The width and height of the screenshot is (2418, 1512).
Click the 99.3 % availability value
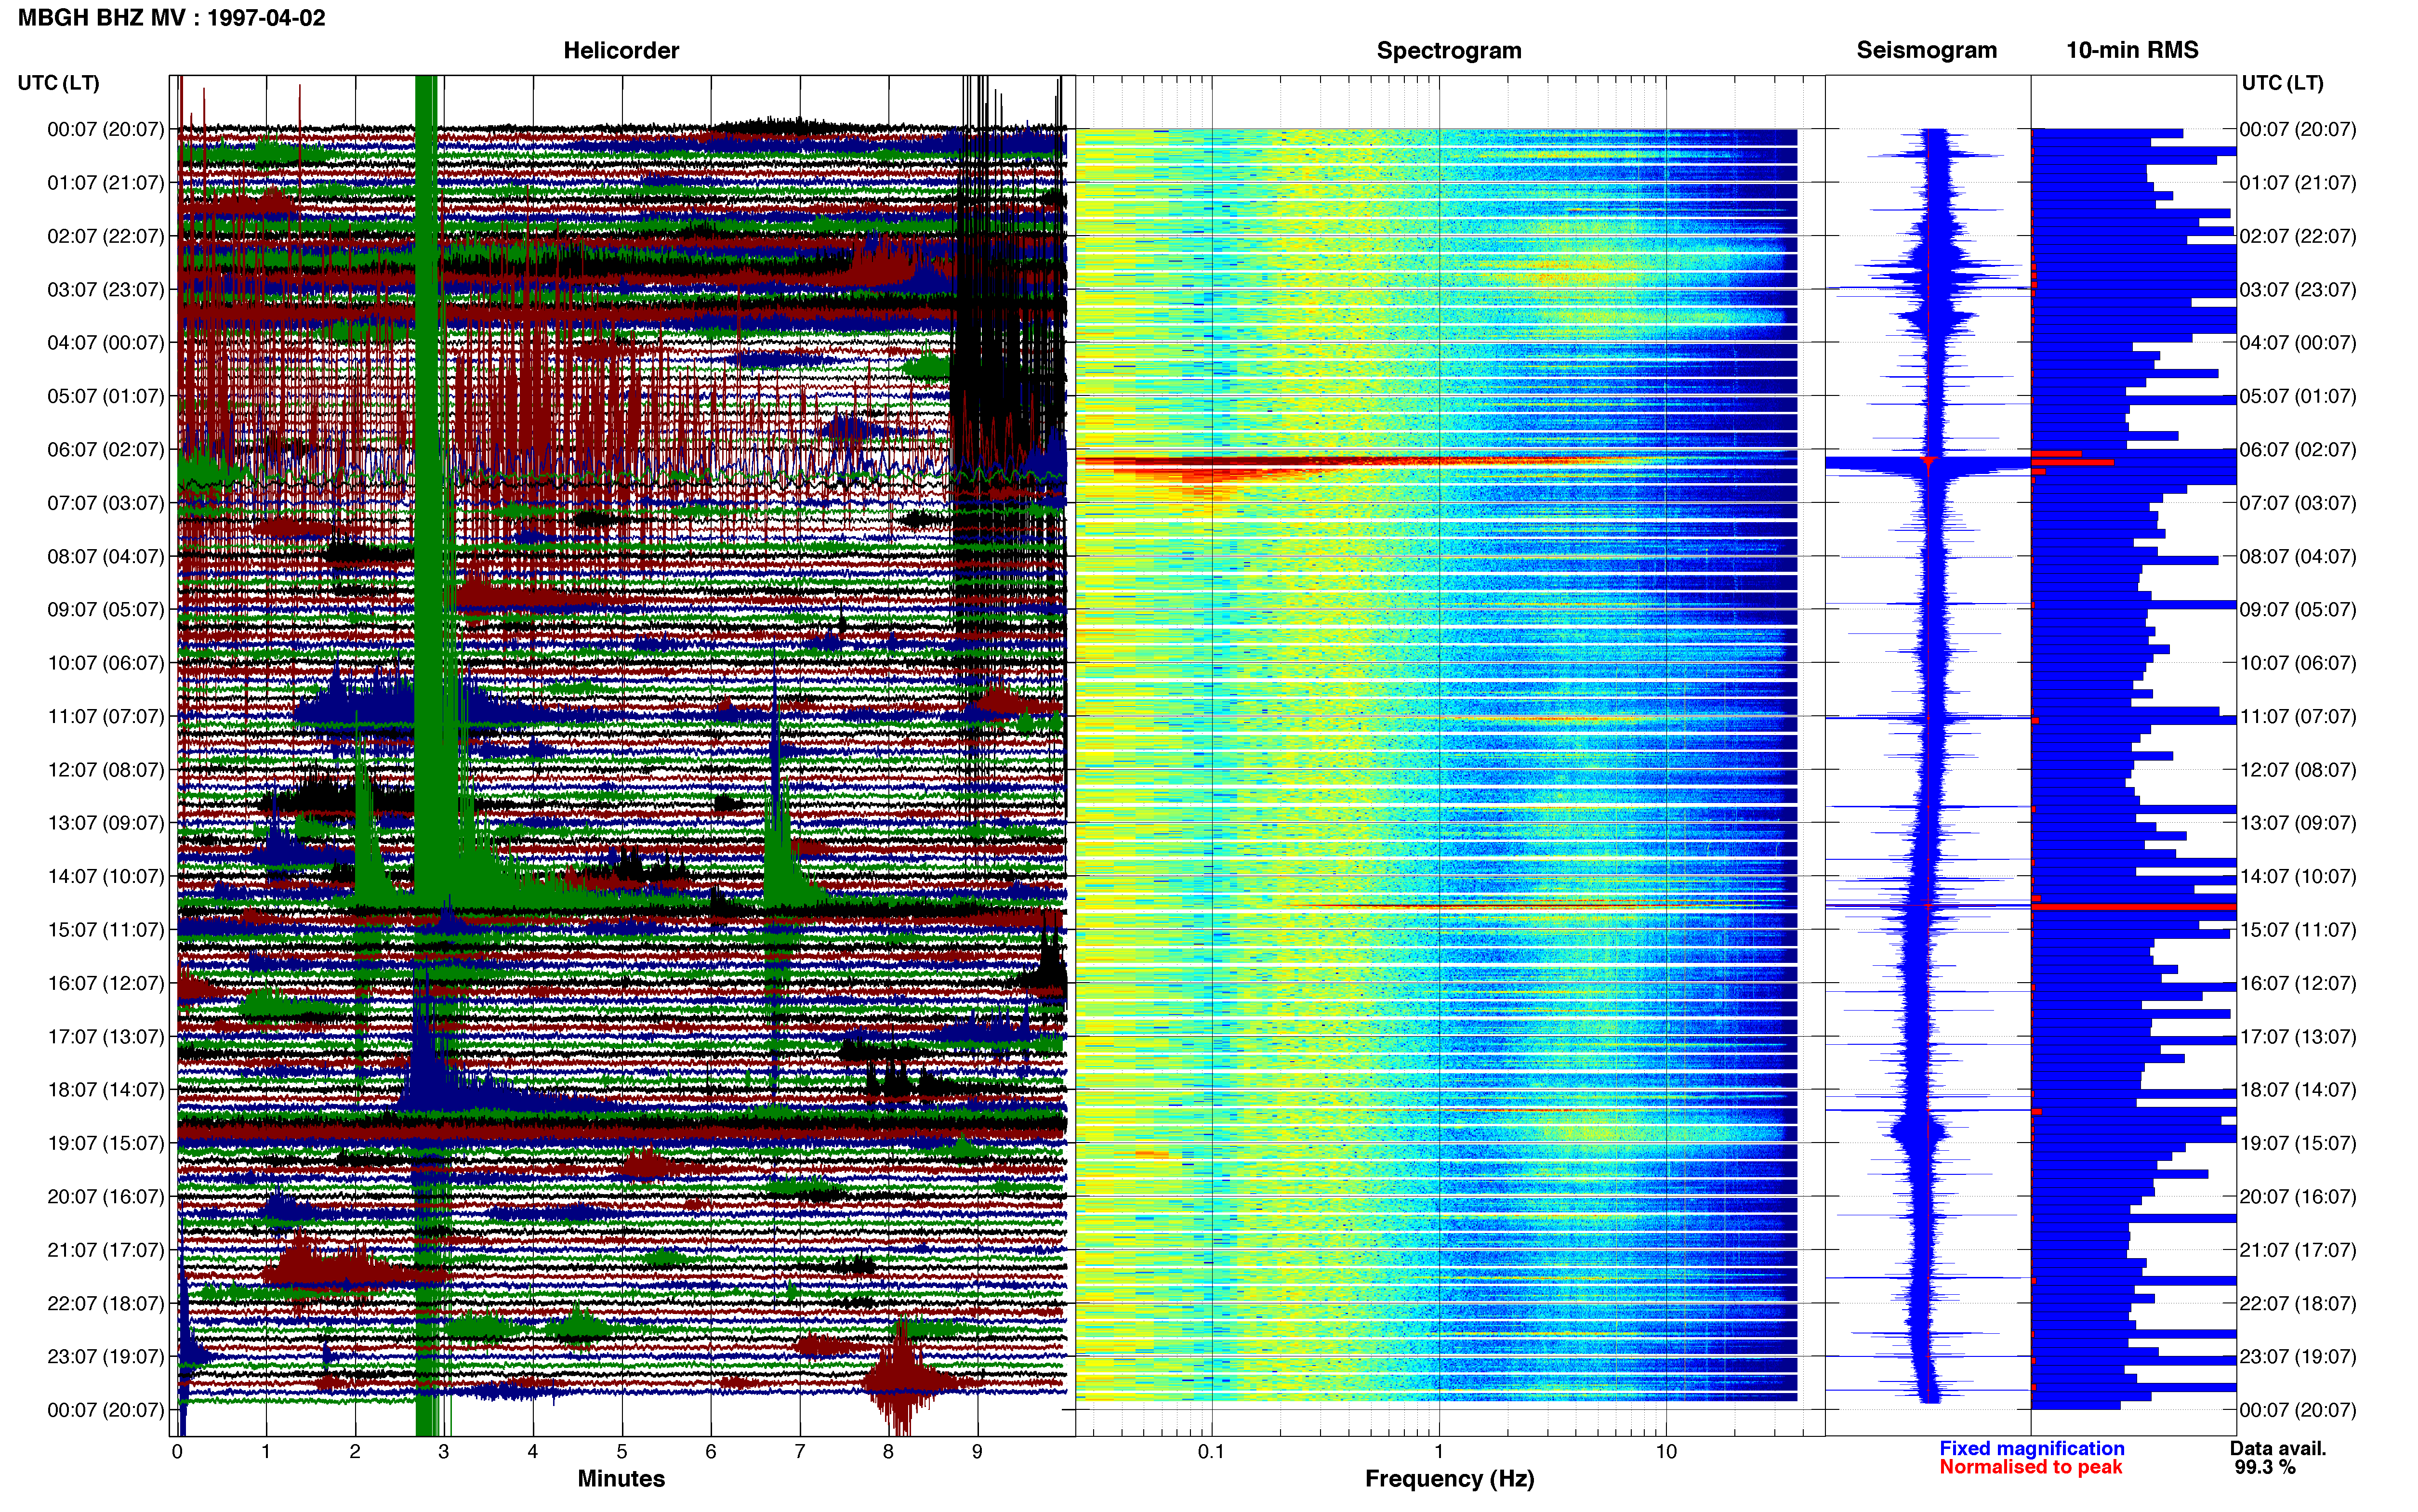click(2265, 1467)
